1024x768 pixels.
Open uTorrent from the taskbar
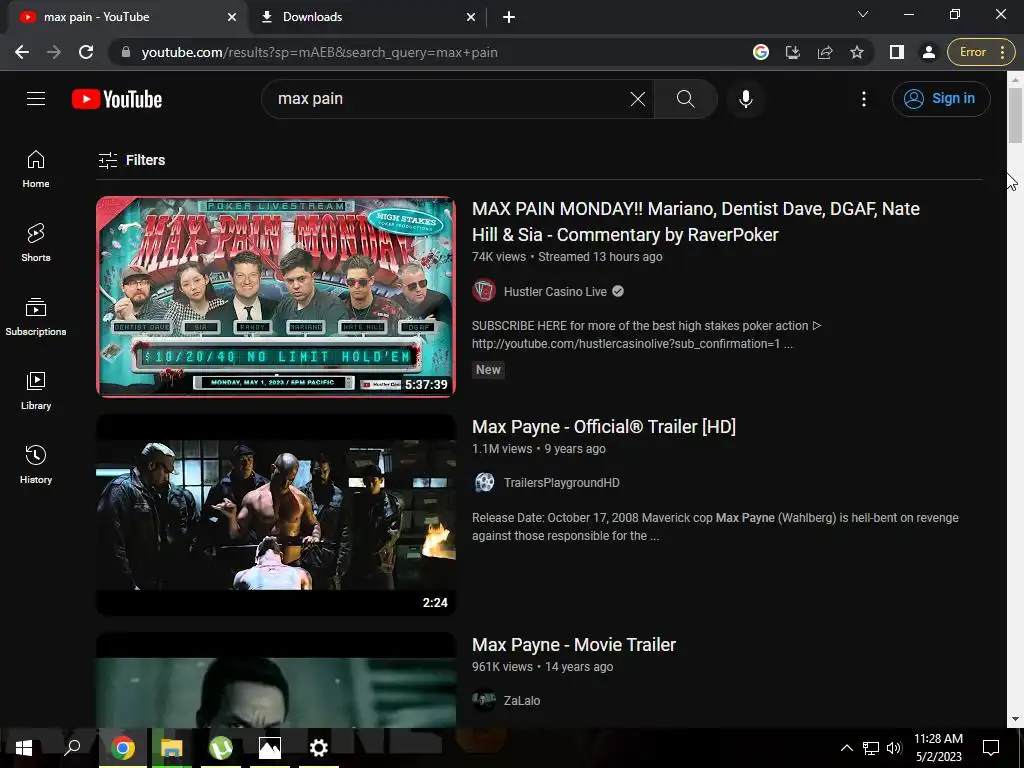coord(221,748)
